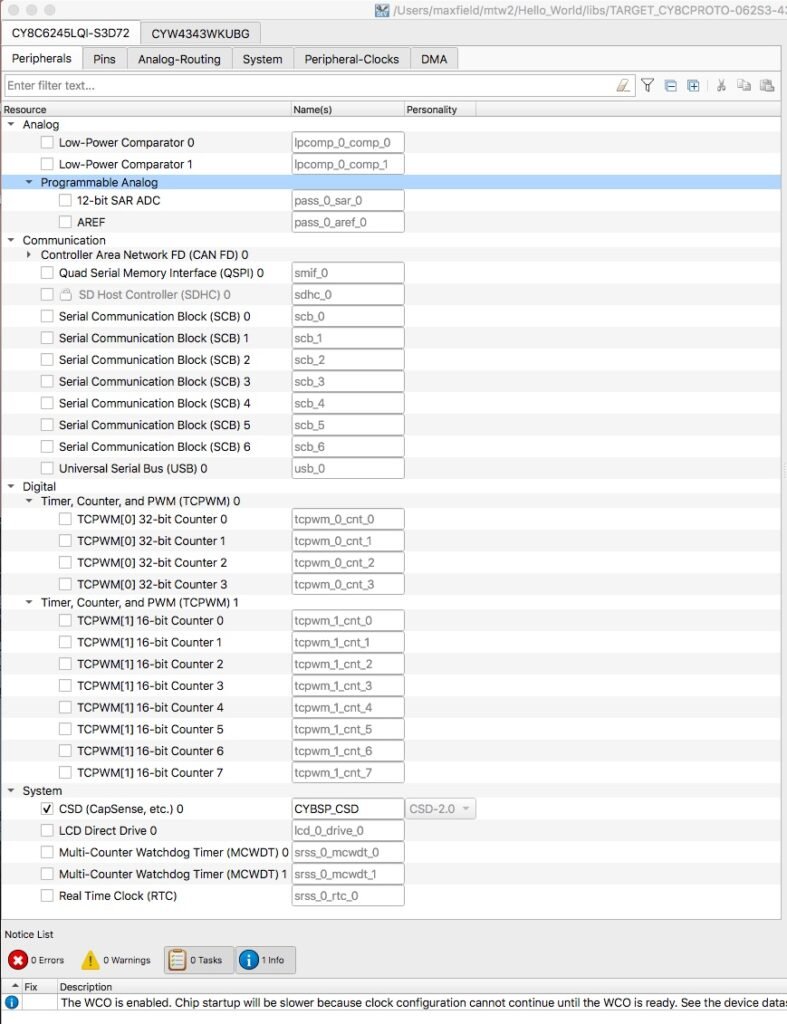The image size is (787, 1024).
Task: Click the Paste icon in toolbar
Action: point(767,86)
